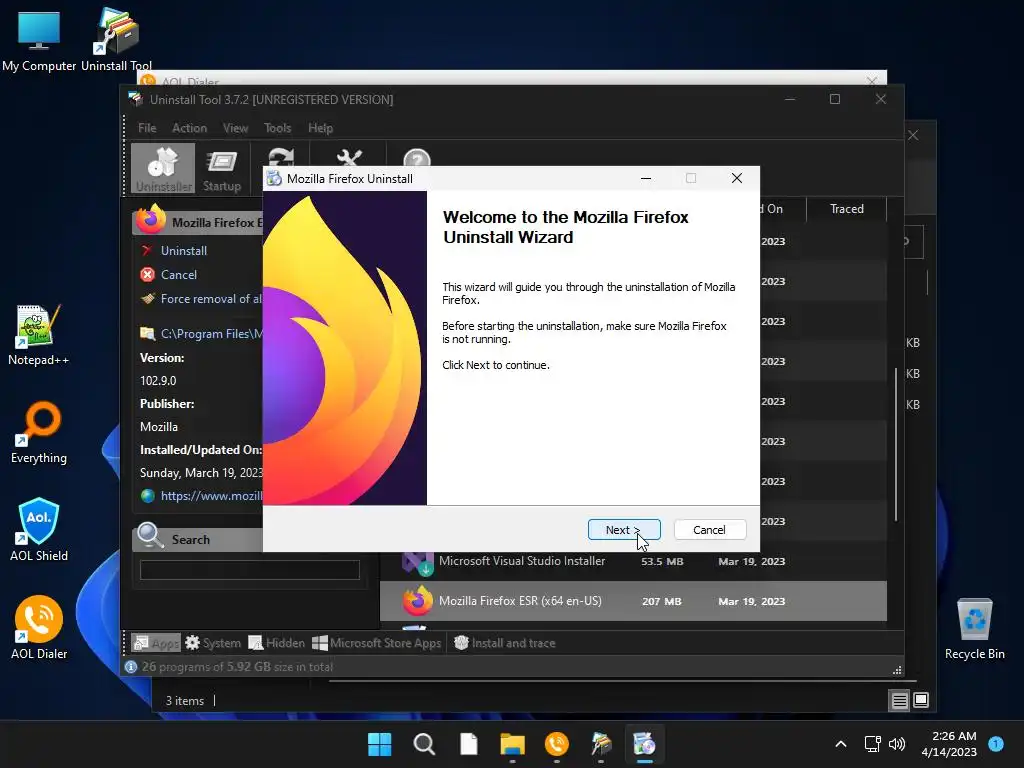Click the Uninstall link in sidebar
Image resolution: width=1024 pixels, height=768 pixels.
pyautogui.click(x=184, y=251)
